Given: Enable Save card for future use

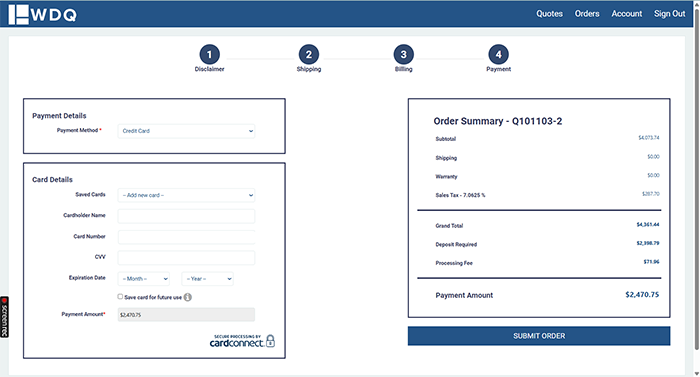Looking at the screenshot, I should pyautogui.click(x=120, y=297).
